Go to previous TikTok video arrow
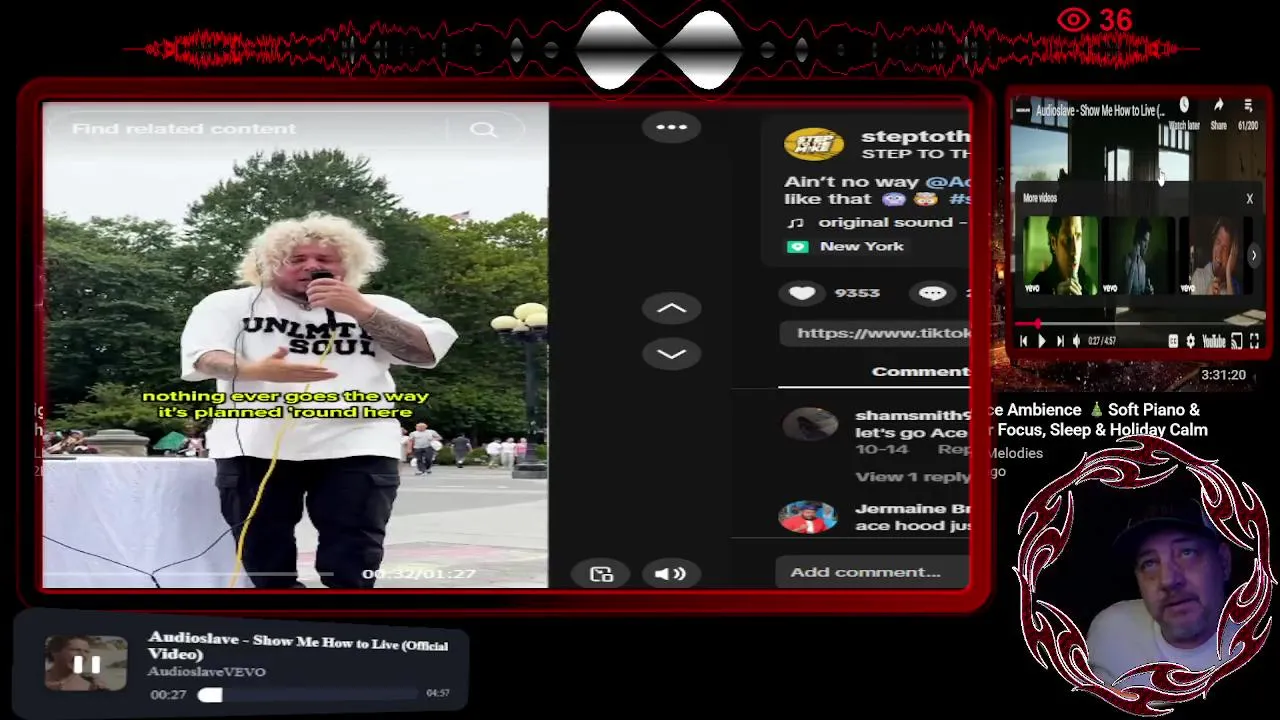 tap(671, 309)
